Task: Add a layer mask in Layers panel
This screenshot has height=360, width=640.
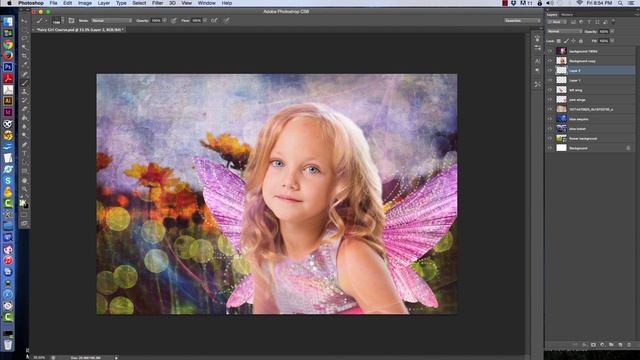Action: [593, 345]
